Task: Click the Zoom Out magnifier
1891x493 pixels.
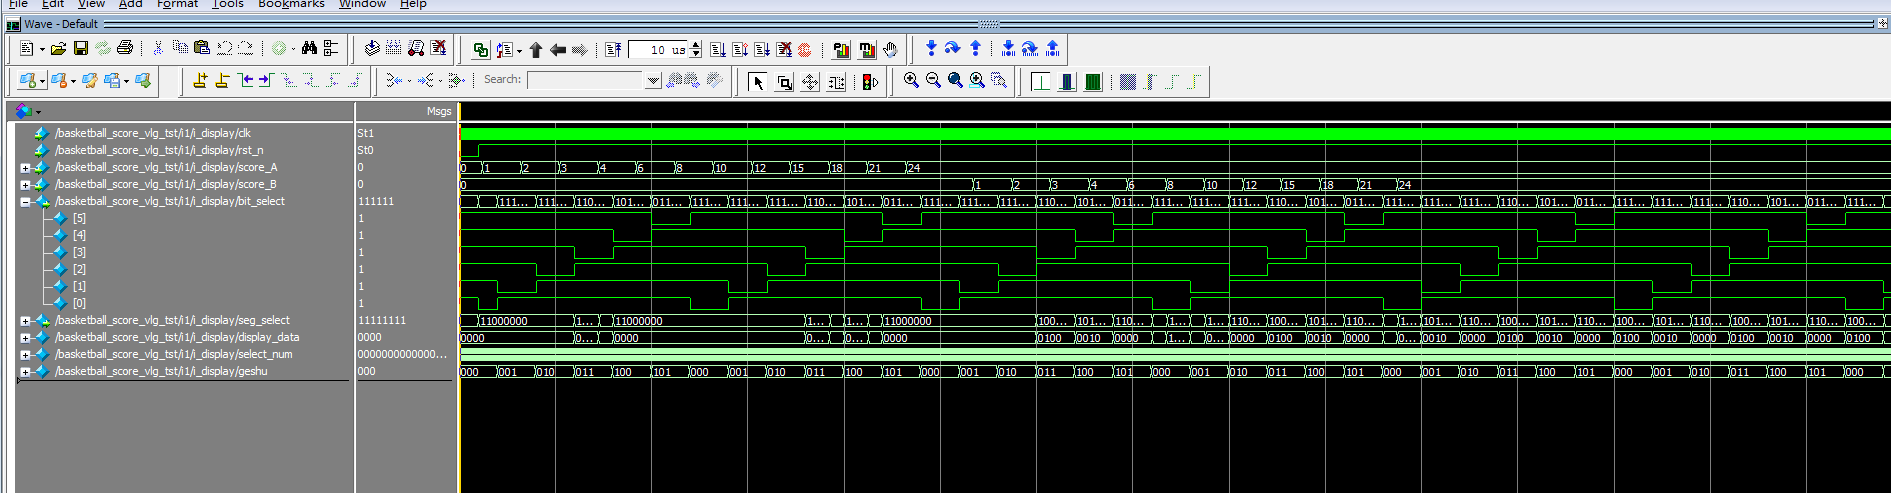Action: 933,80
